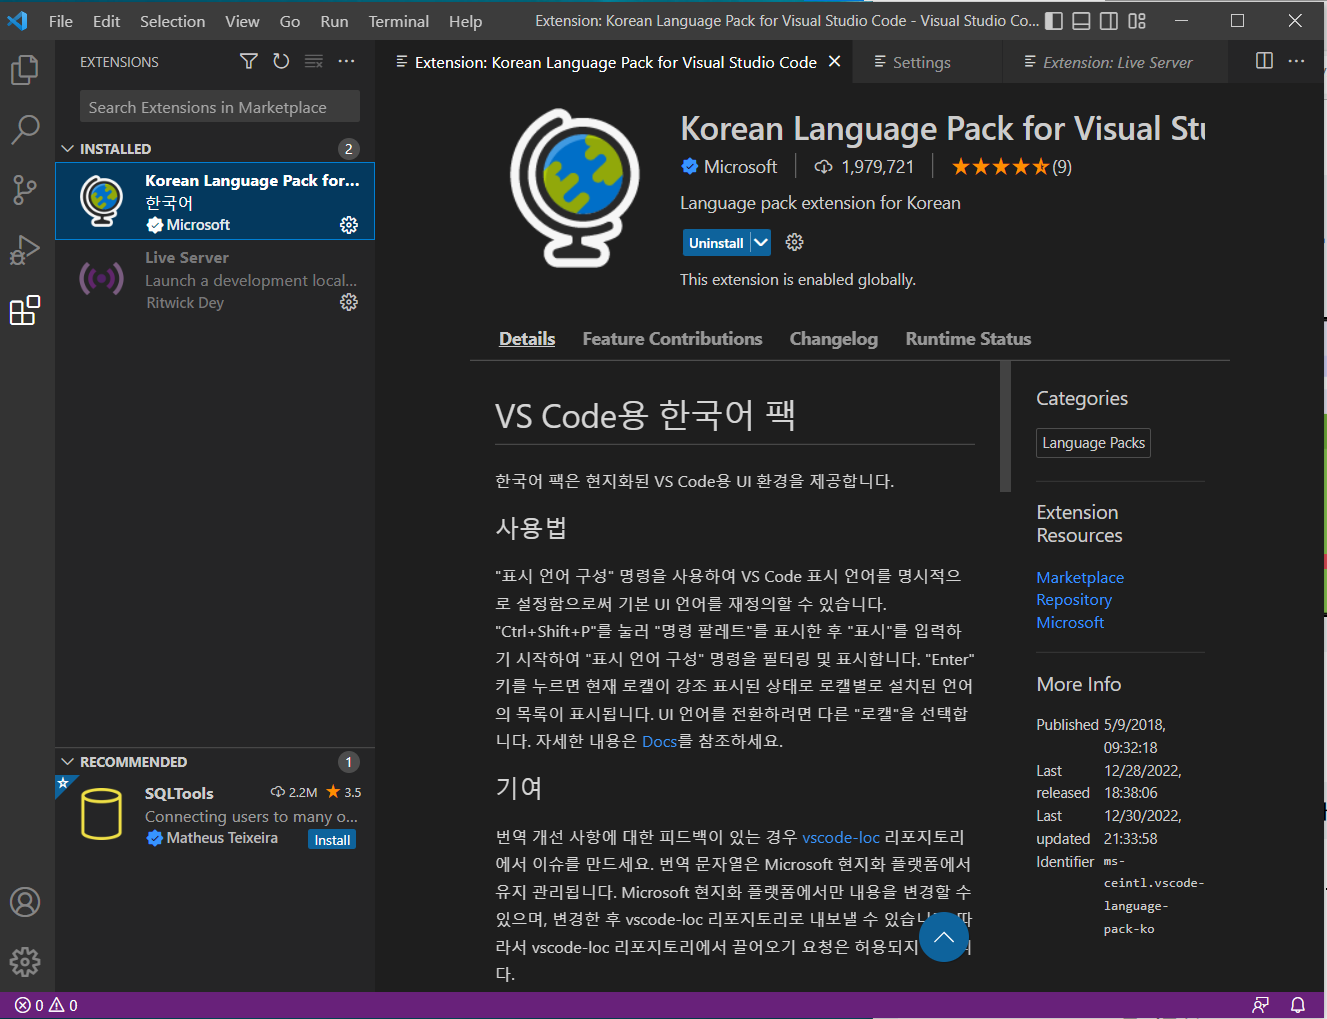Collapse the RECOMMENDED section
The image size is (1327, 1019).
[x=68, y=762]
